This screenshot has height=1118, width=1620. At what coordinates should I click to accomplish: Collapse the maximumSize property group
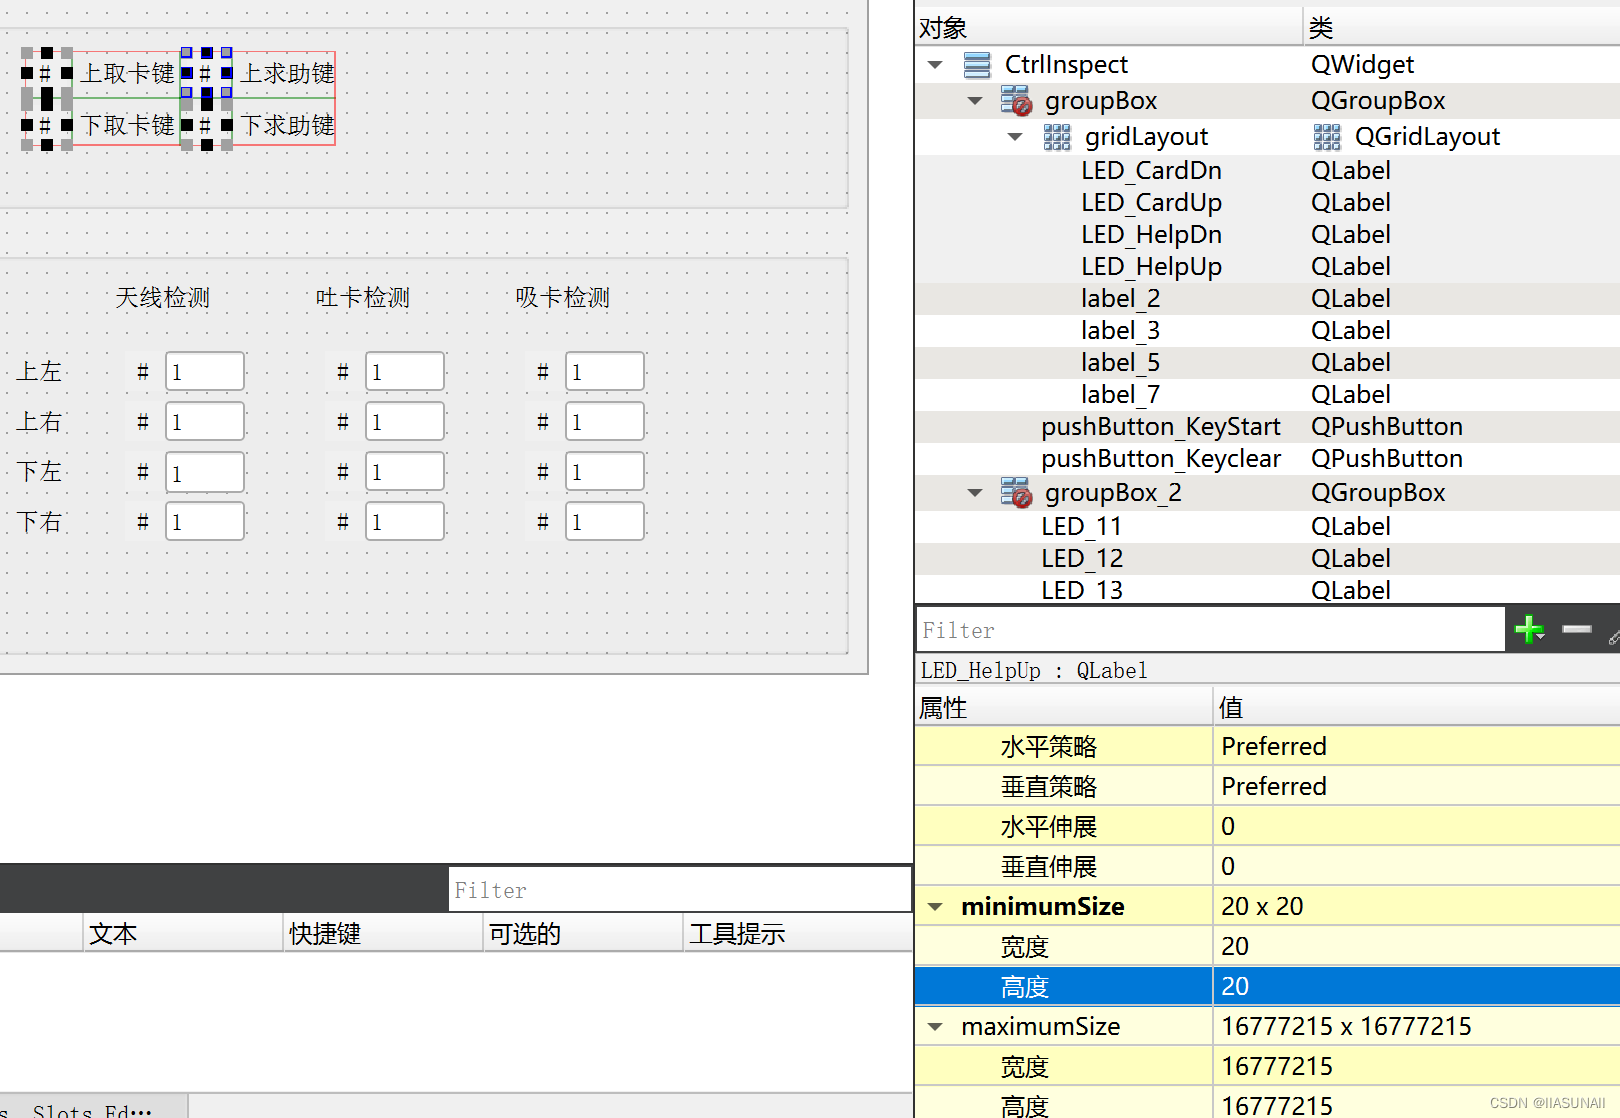point(935,1027)
